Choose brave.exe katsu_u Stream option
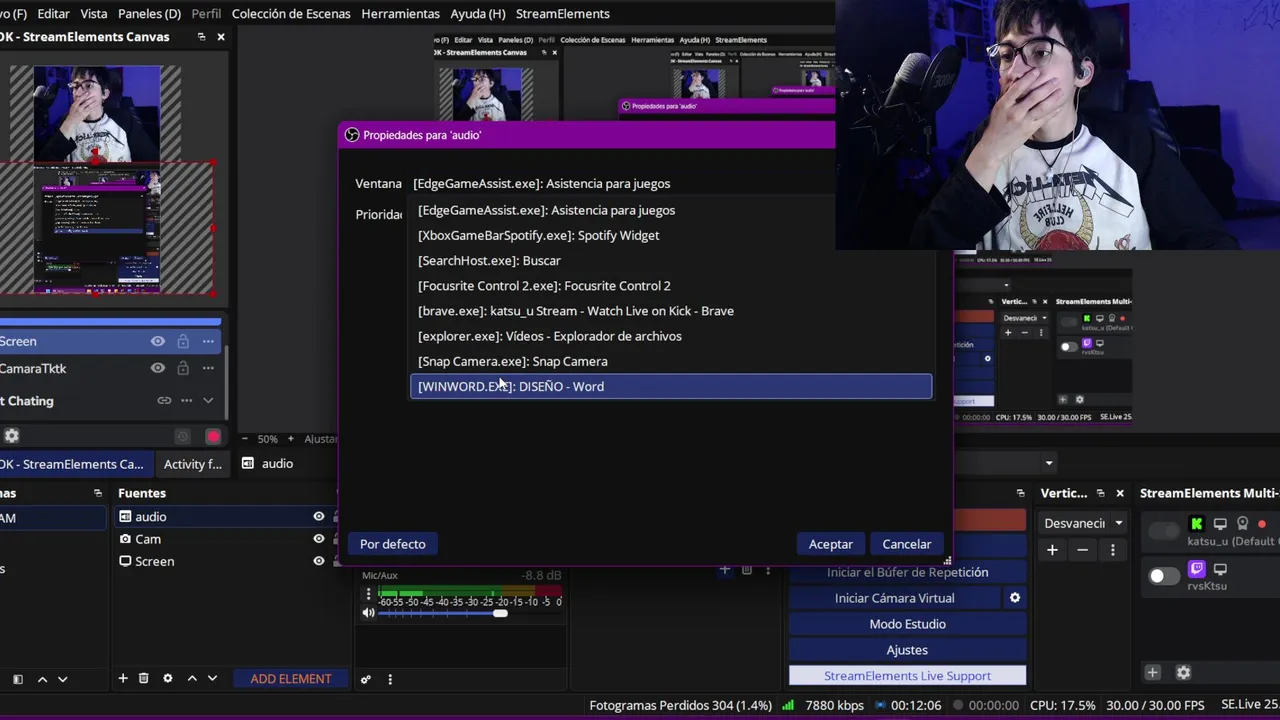1280x720 pixels. (x=671, y=311)
